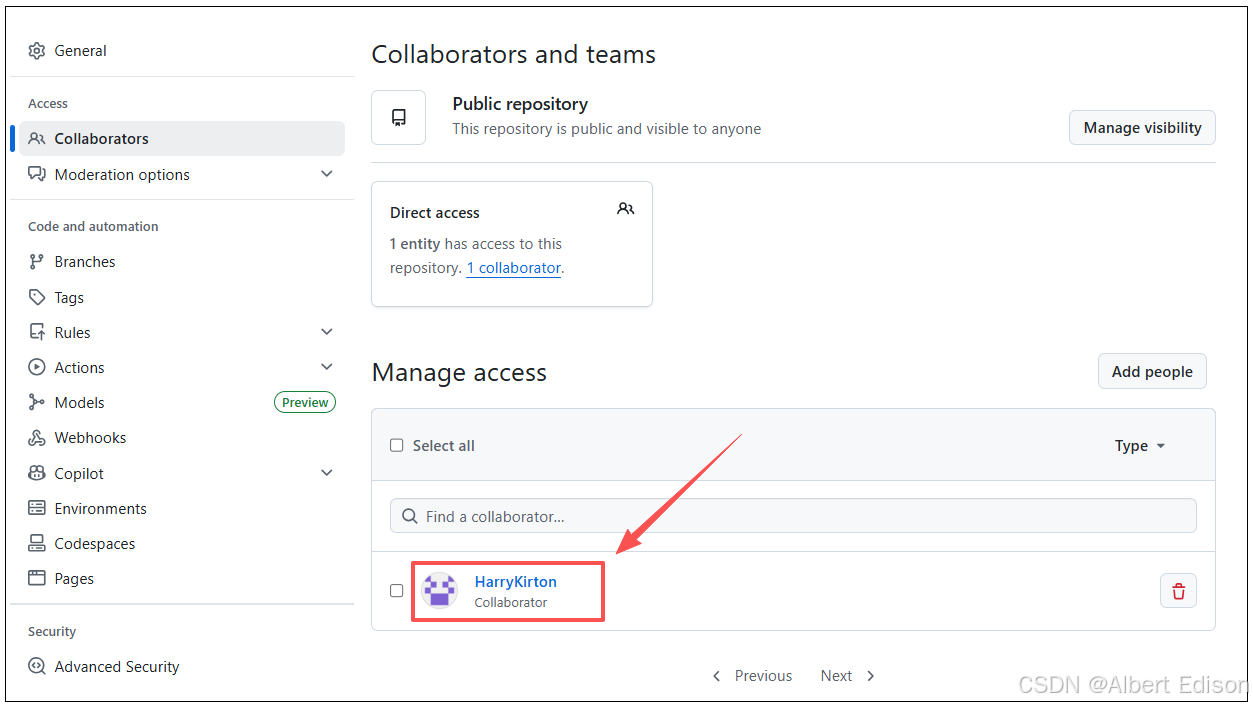Screen dimensions: 1253x706
Task: Open the 1 collaborator link
Action: [514, 268]
